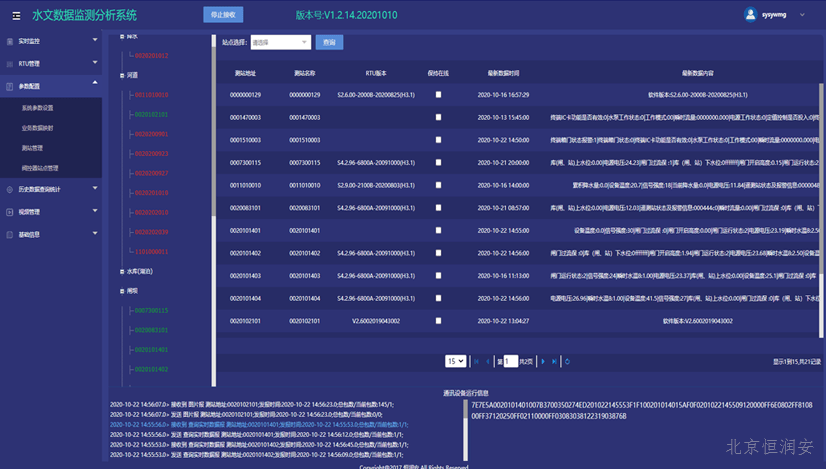Image resolution: width=826 pixels, height=469 pixels.
Task: Select tree station 0020200923
Action: coord(151,154)
